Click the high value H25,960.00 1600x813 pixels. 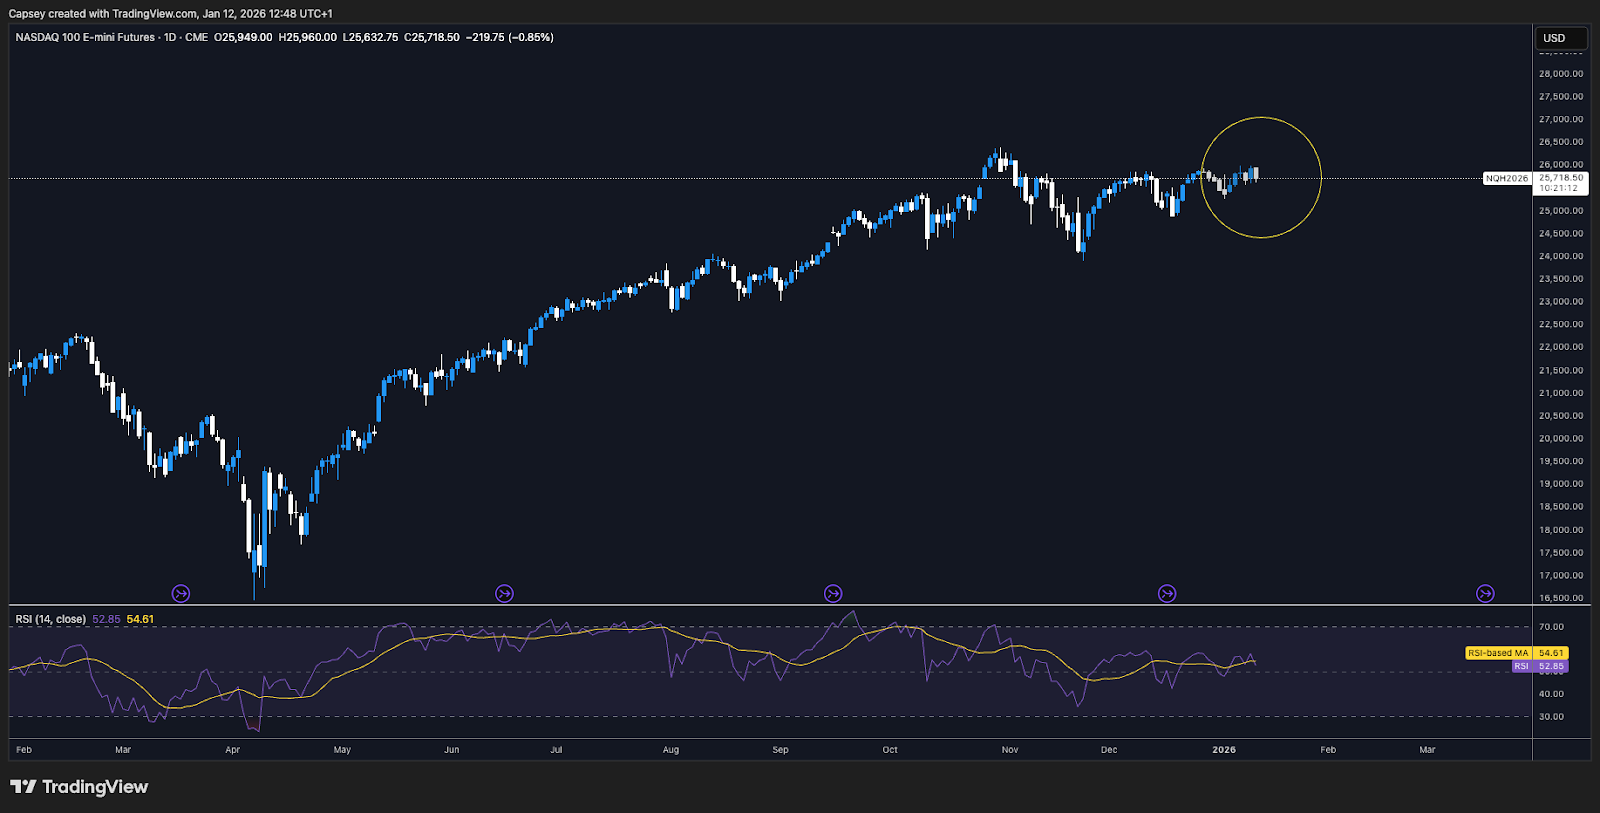308,37
